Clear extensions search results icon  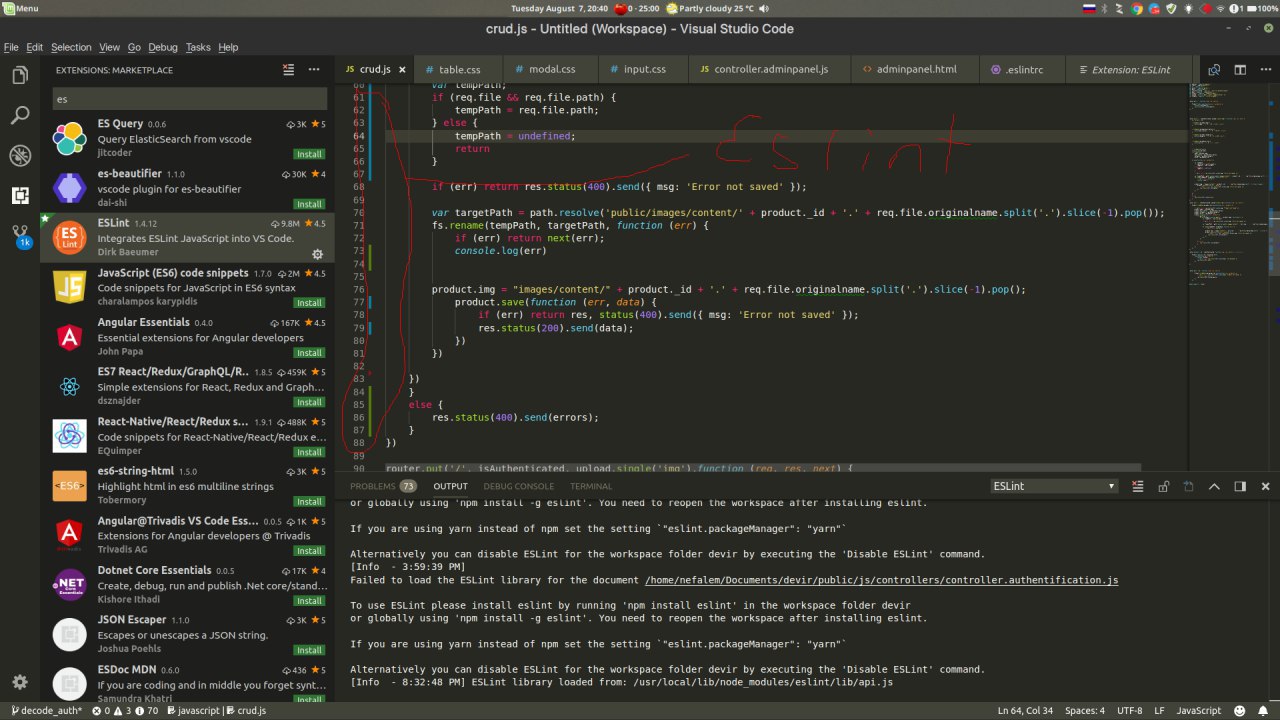[x=289, y=70]
